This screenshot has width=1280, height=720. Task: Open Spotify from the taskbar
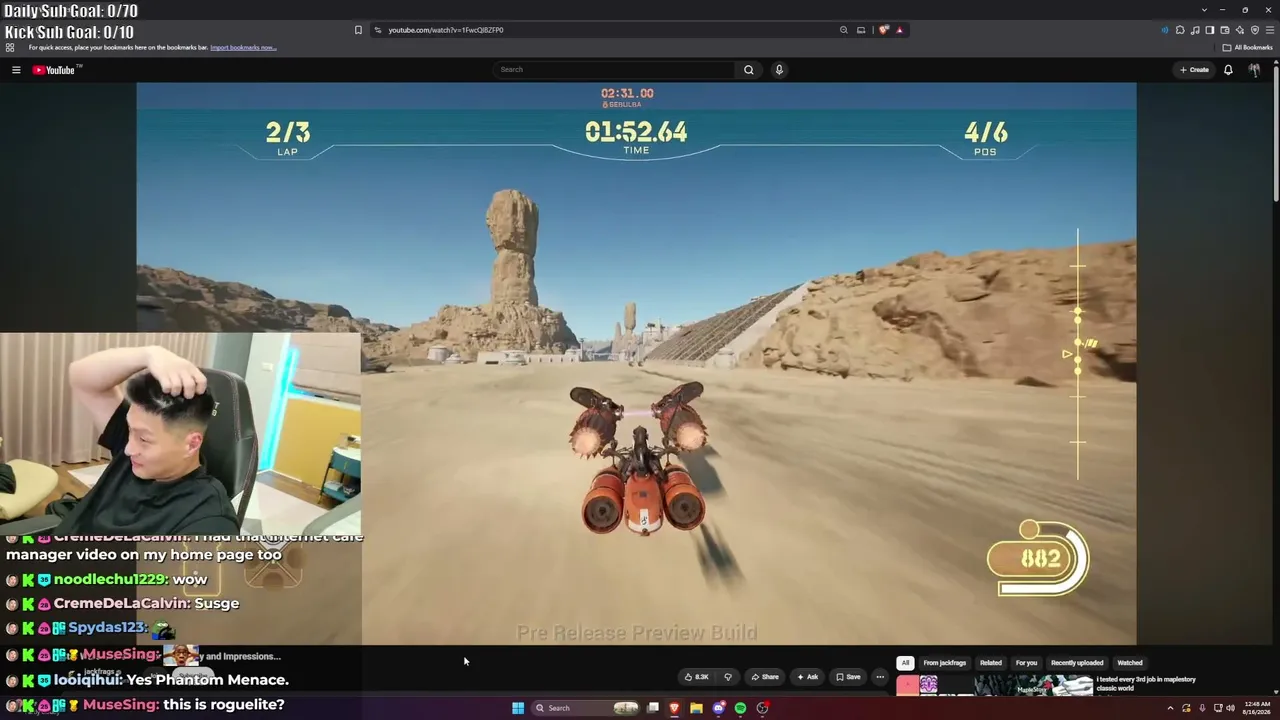click(x=740, y=708)
